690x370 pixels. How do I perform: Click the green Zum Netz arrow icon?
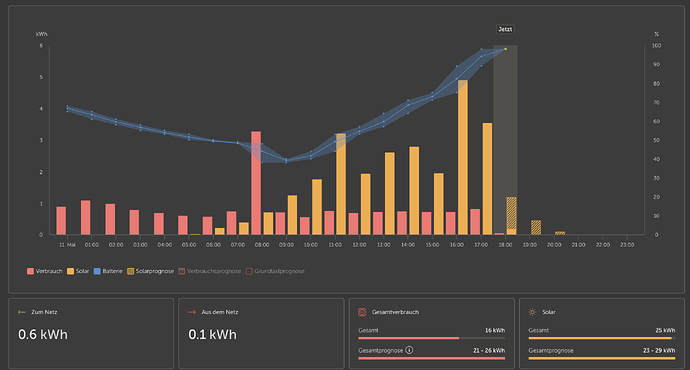(x=22, y=312)
